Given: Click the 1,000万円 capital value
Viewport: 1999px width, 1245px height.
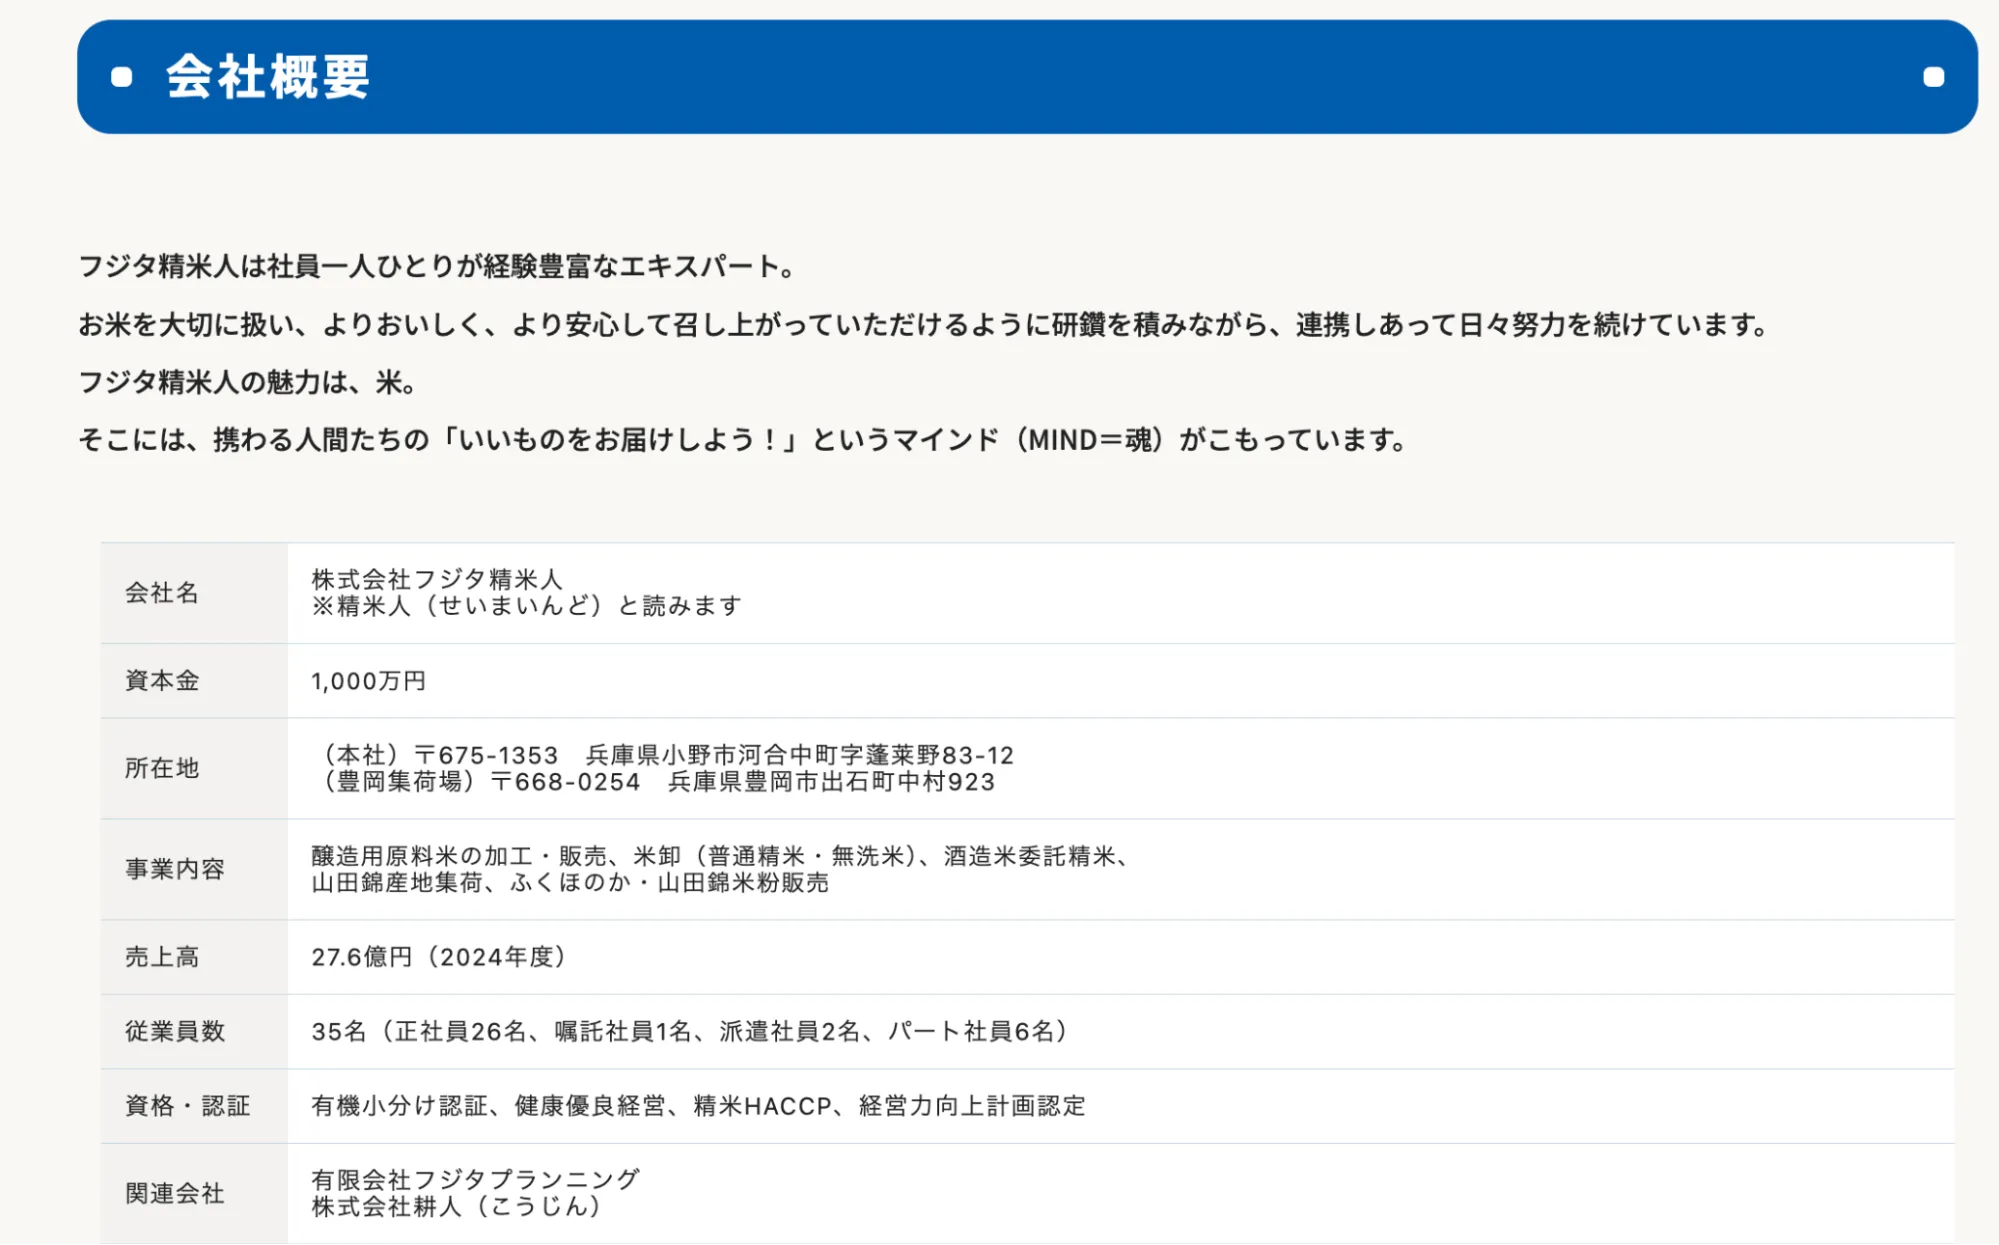Looking at the screenshot, I should [368, 681].
